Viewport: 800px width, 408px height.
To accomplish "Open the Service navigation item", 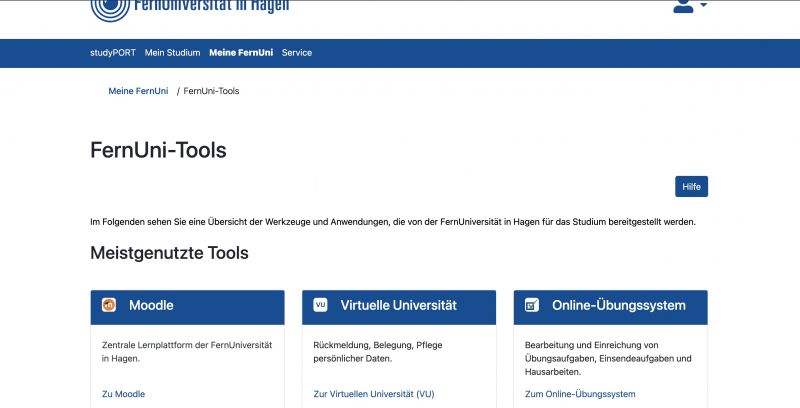I will 296,53.
